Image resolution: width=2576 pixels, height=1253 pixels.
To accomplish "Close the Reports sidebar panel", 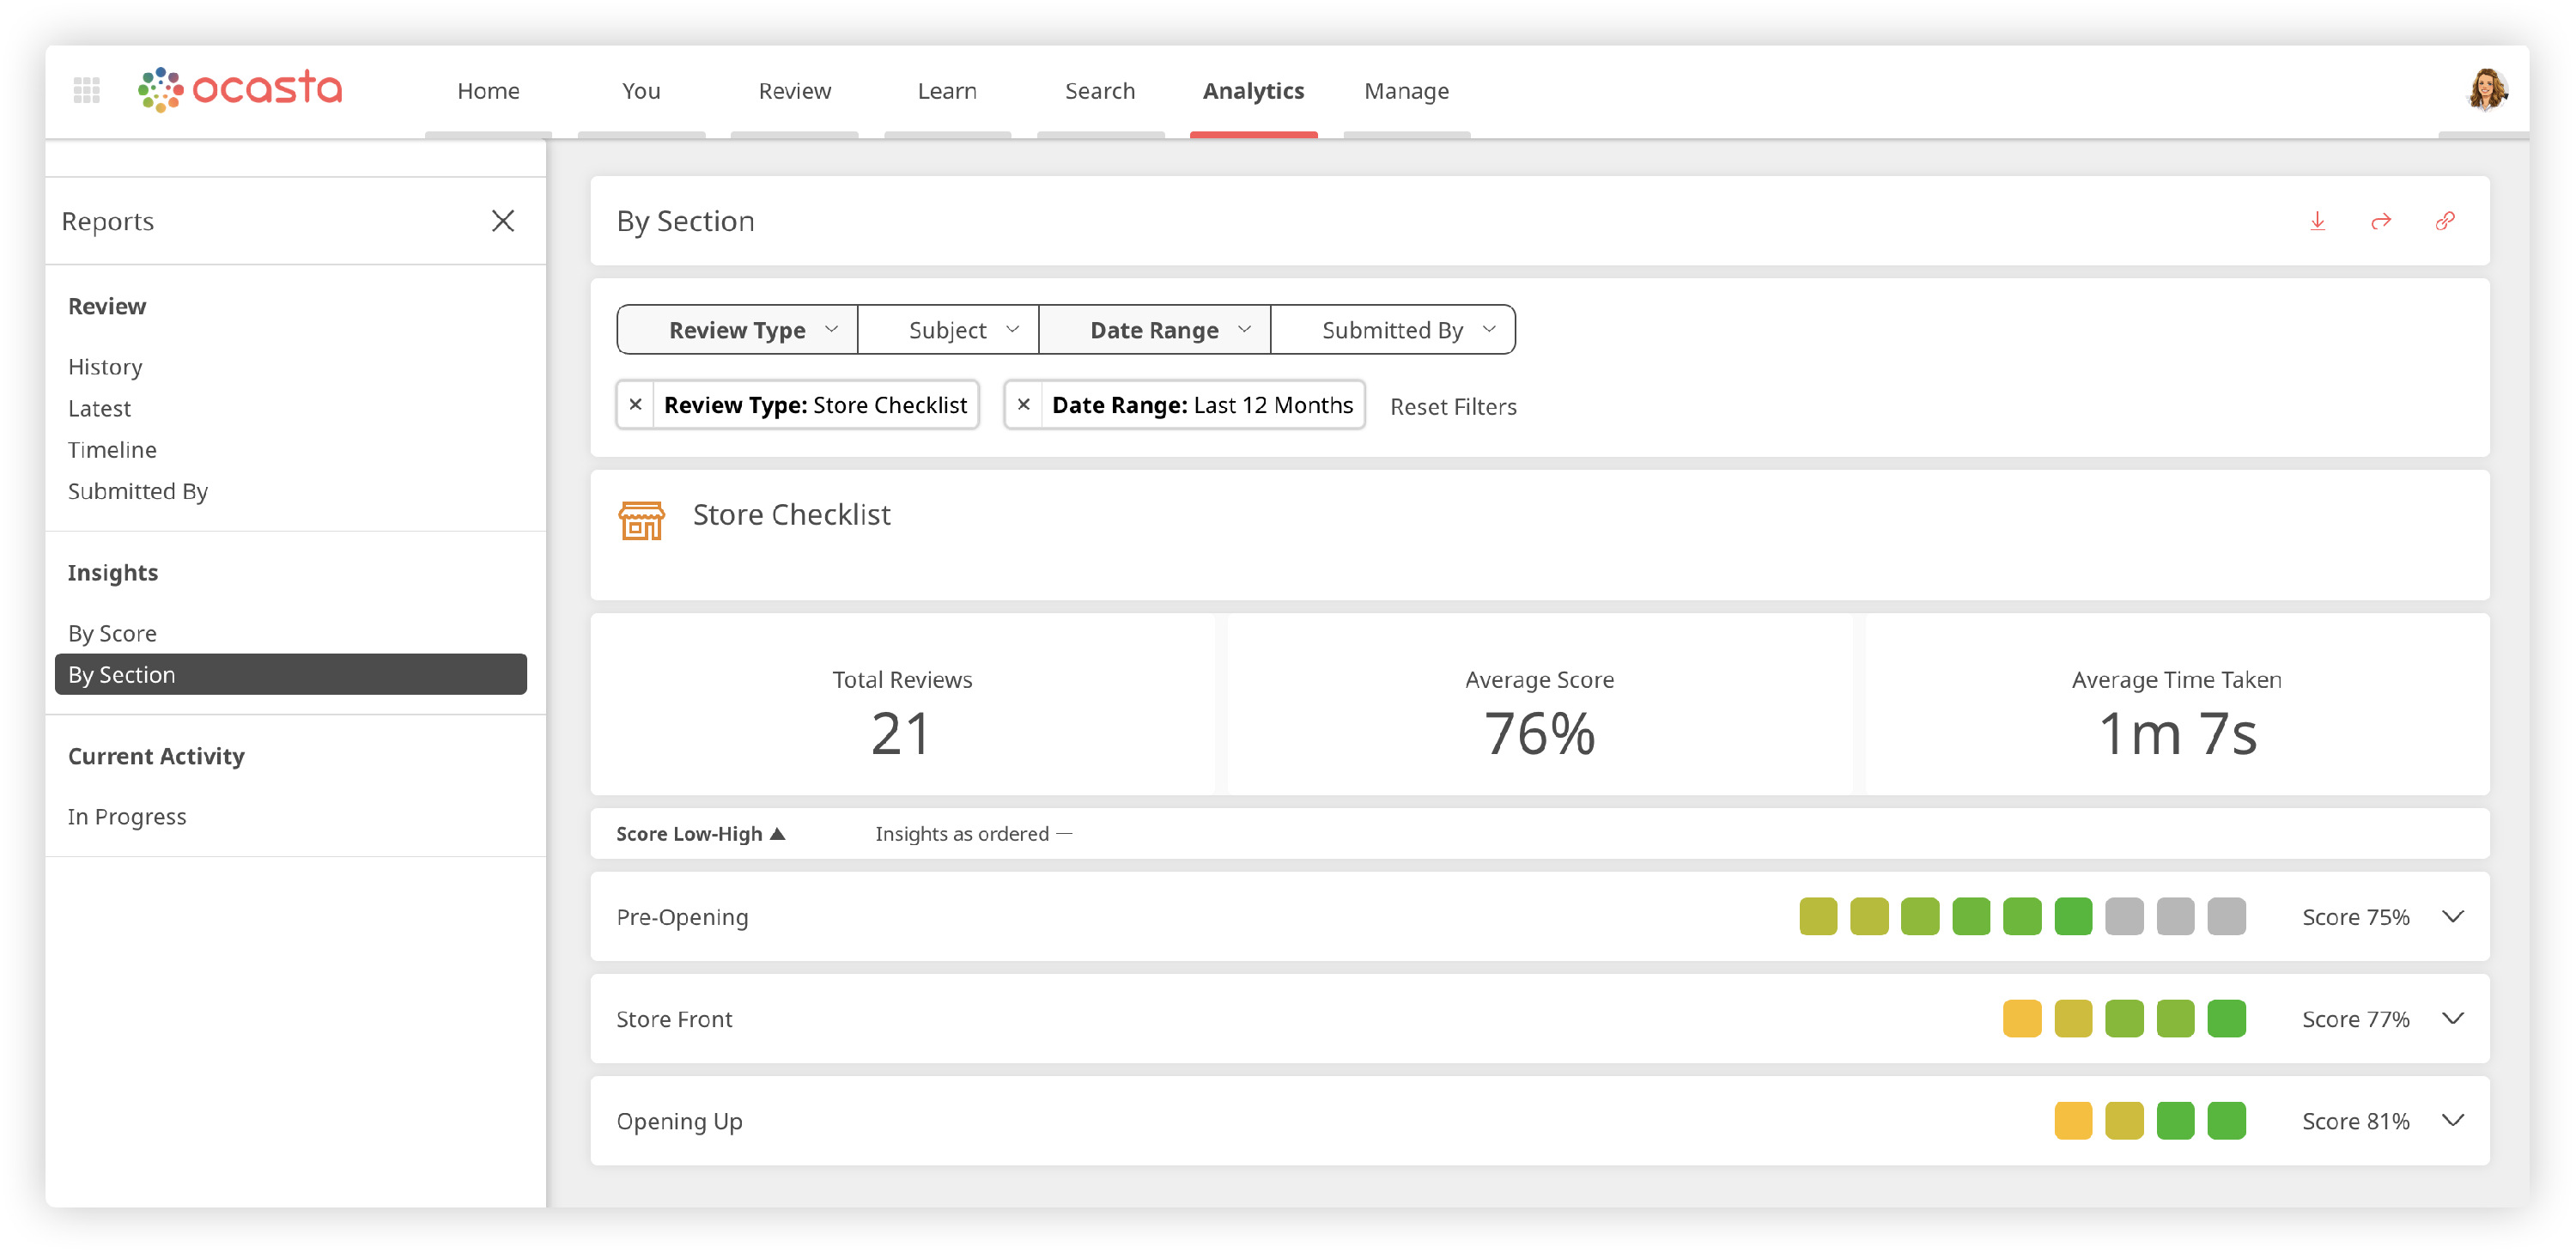I will coord(503,221).
